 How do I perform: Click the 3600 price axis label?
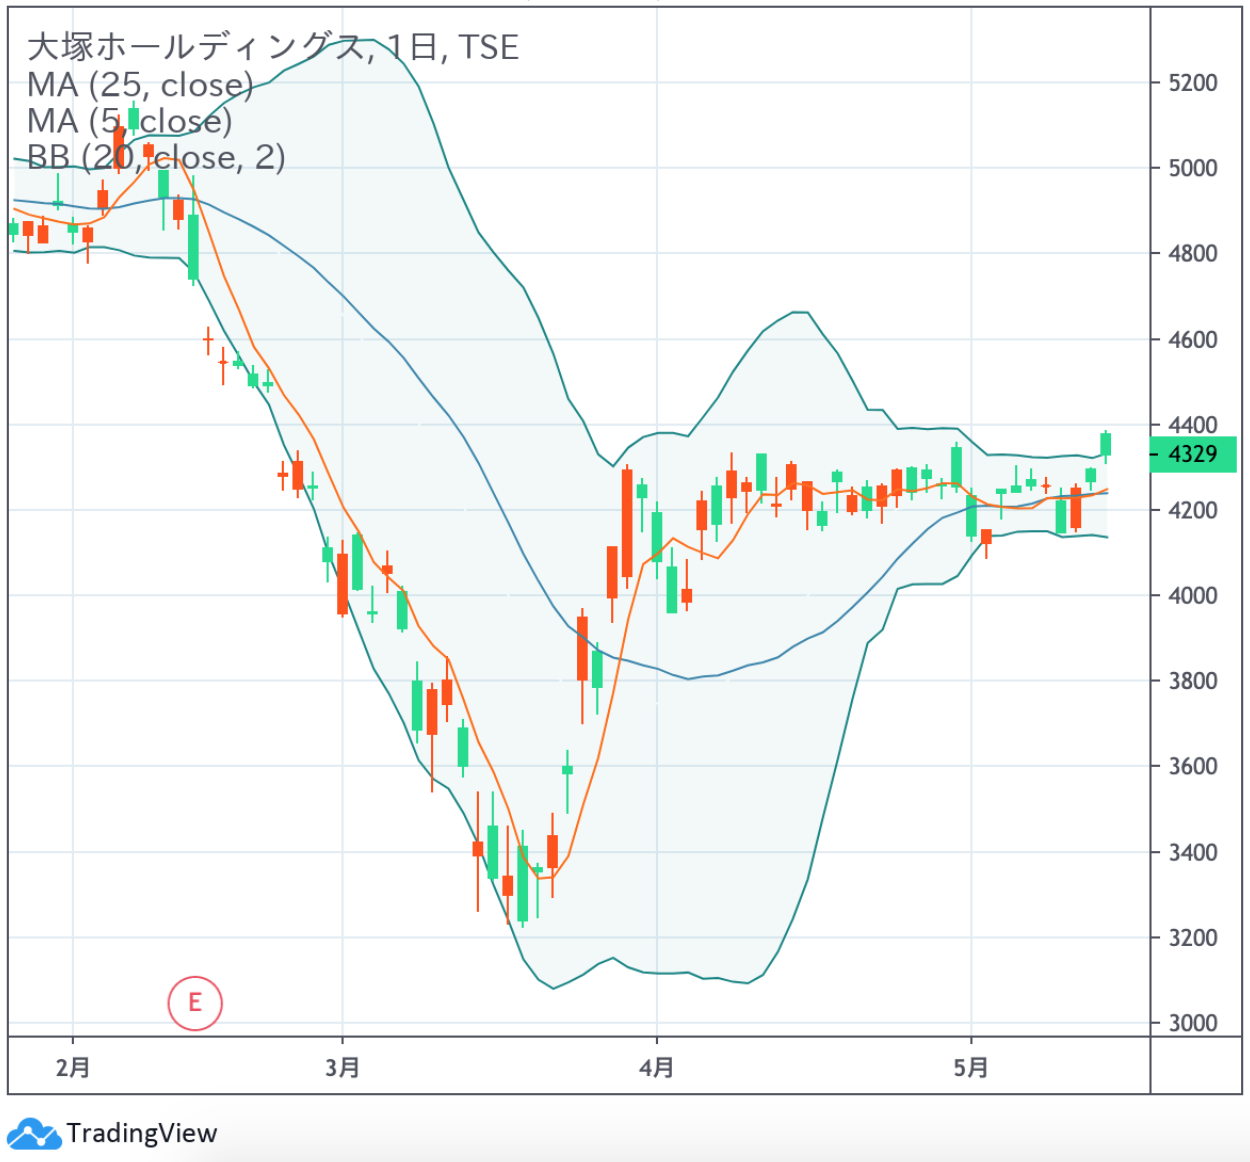click(x=1193, y=767)
